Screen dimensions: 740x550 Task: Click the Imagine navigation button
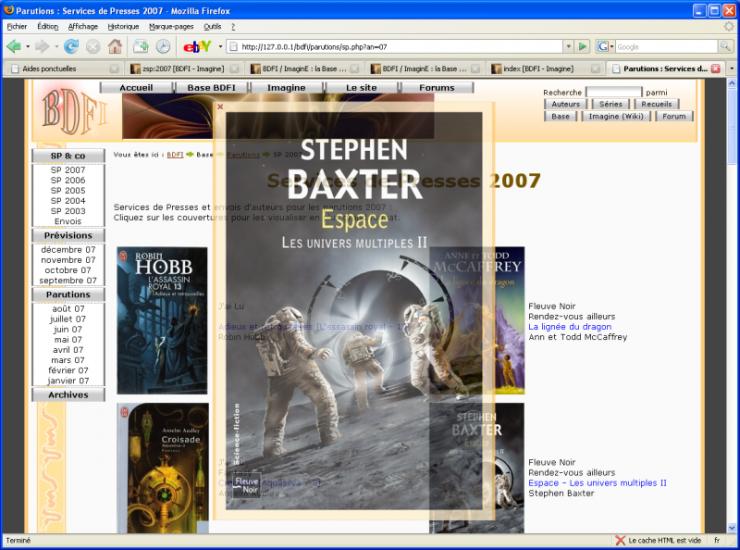[x=286, y=87]
